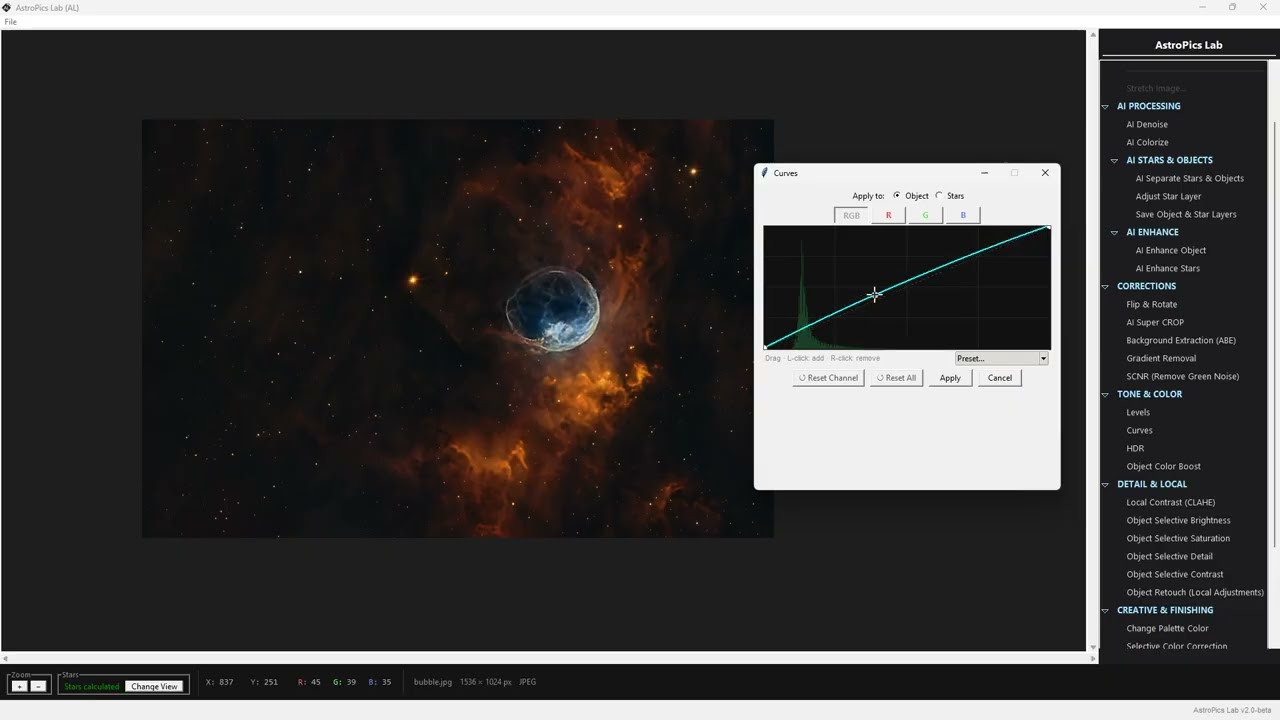Viewport: 1280px width, 720px height.
Task: Select AI Separate Stars & Objects
Action: [1190, 178]
